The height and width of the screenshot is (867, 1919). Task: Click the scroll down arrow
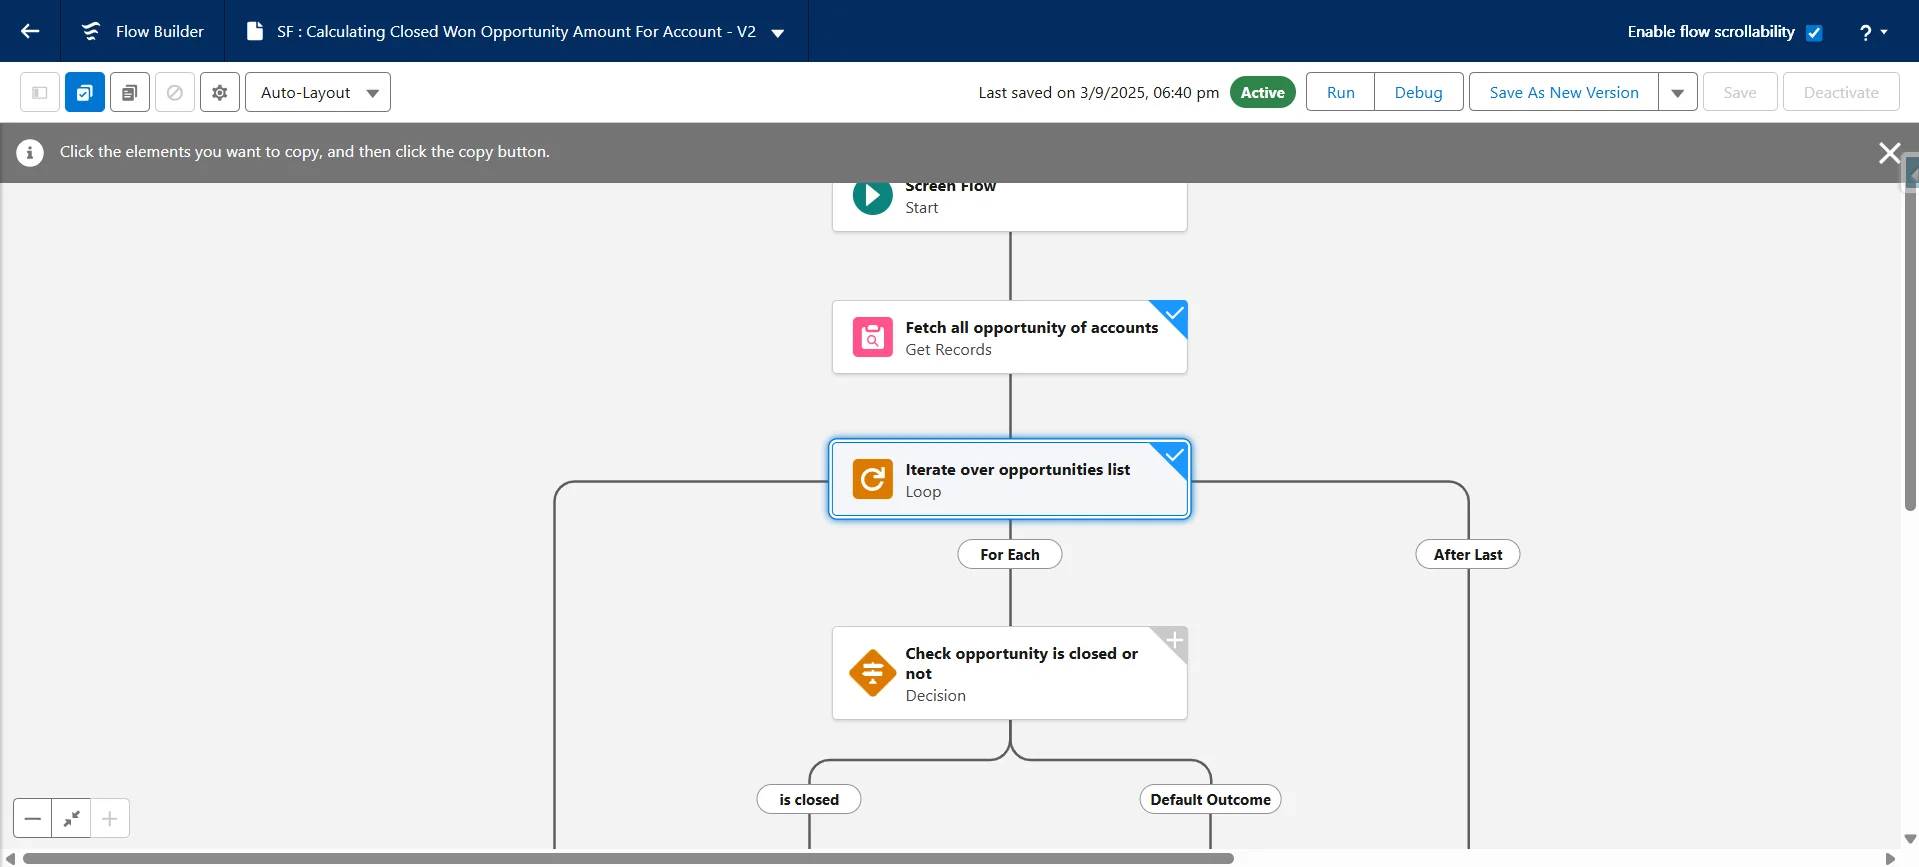tap(1910, 839)
